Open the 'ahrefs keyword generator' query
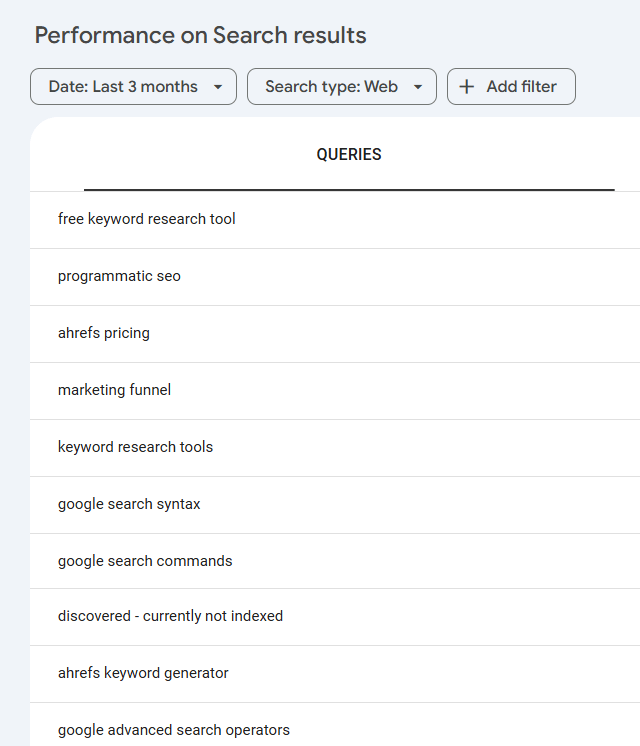 [143, 673]
